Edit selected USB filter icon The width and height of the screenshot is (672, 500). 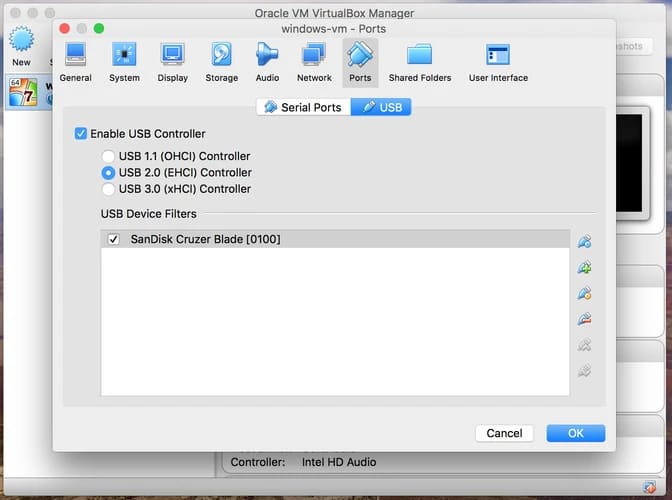[585, 293]
